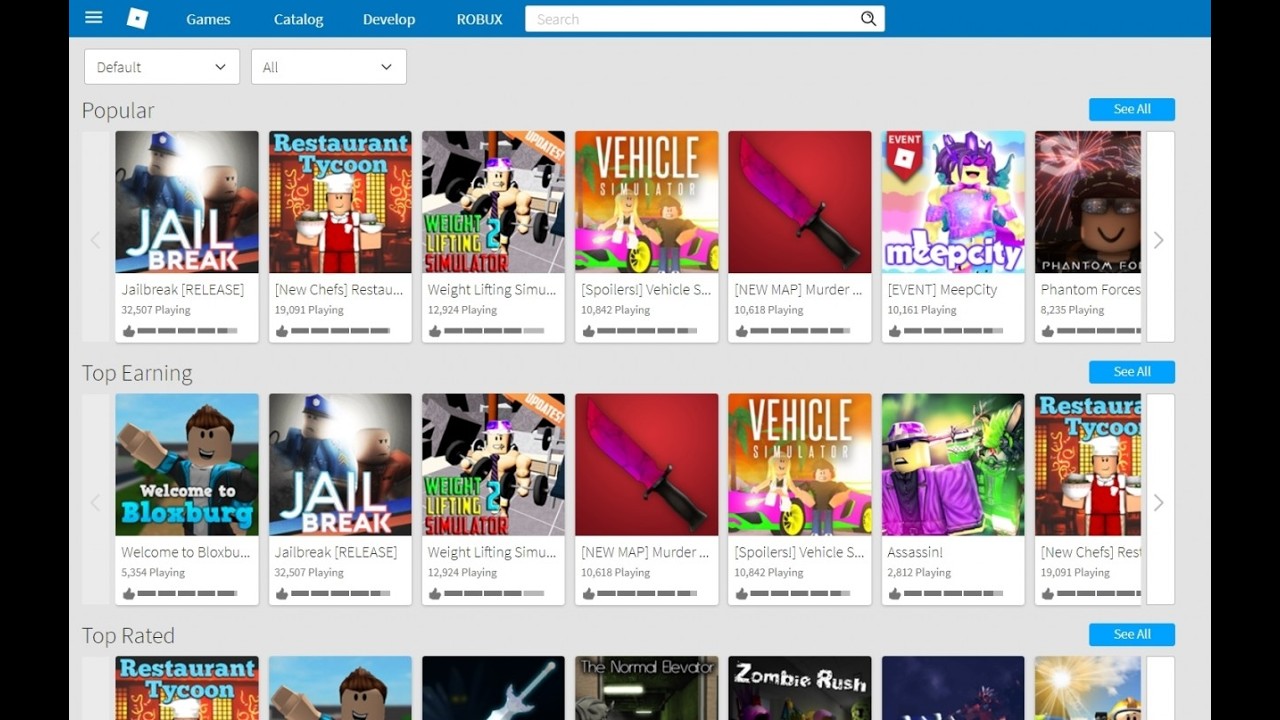
Task: Open the Catalog menu
Action: tap(298, 19)
